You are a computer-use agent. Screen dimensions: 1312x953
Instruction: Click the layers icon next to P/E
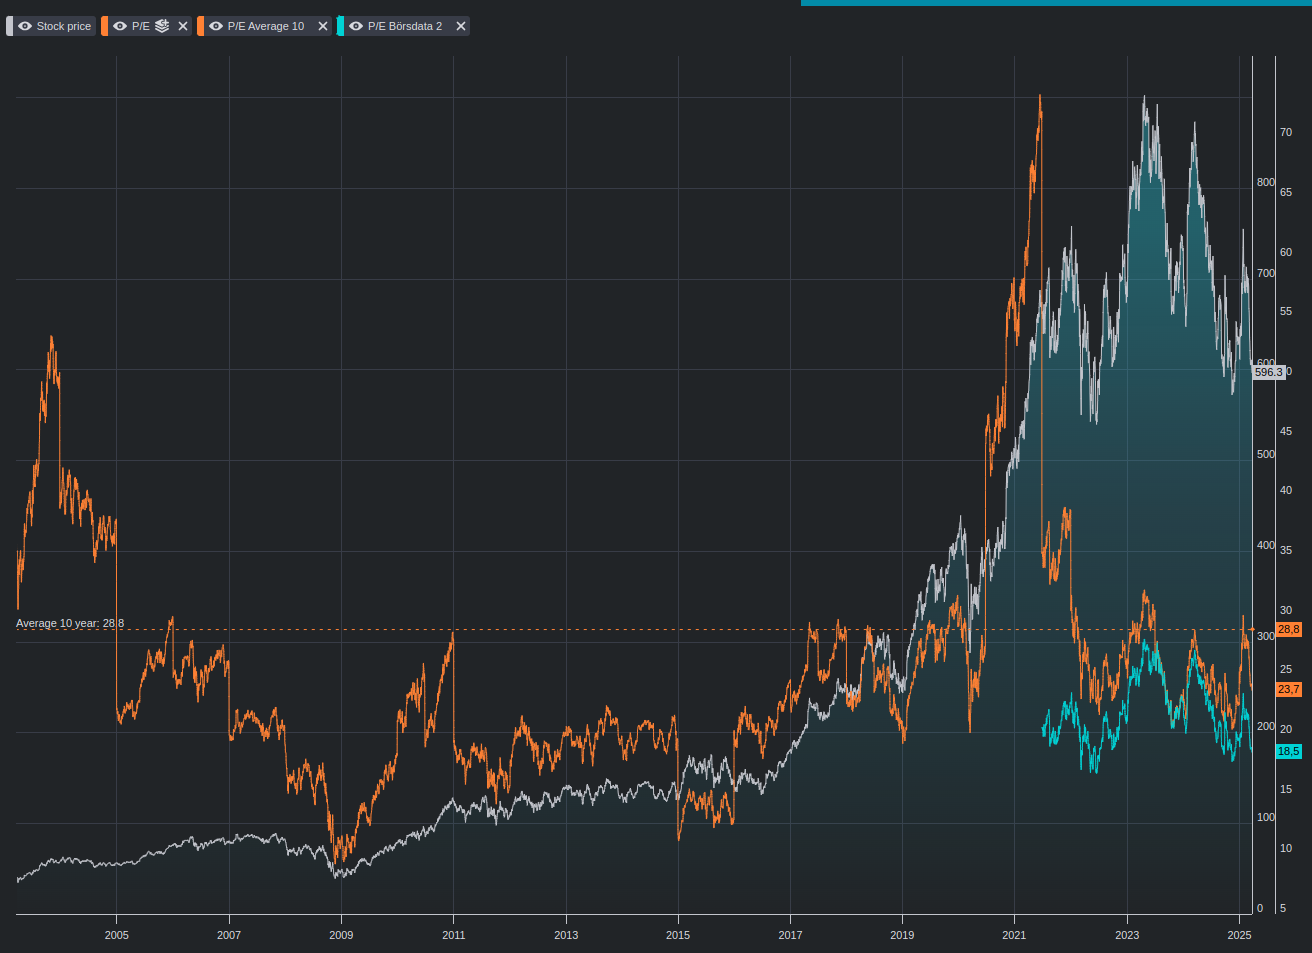(162, 26)
